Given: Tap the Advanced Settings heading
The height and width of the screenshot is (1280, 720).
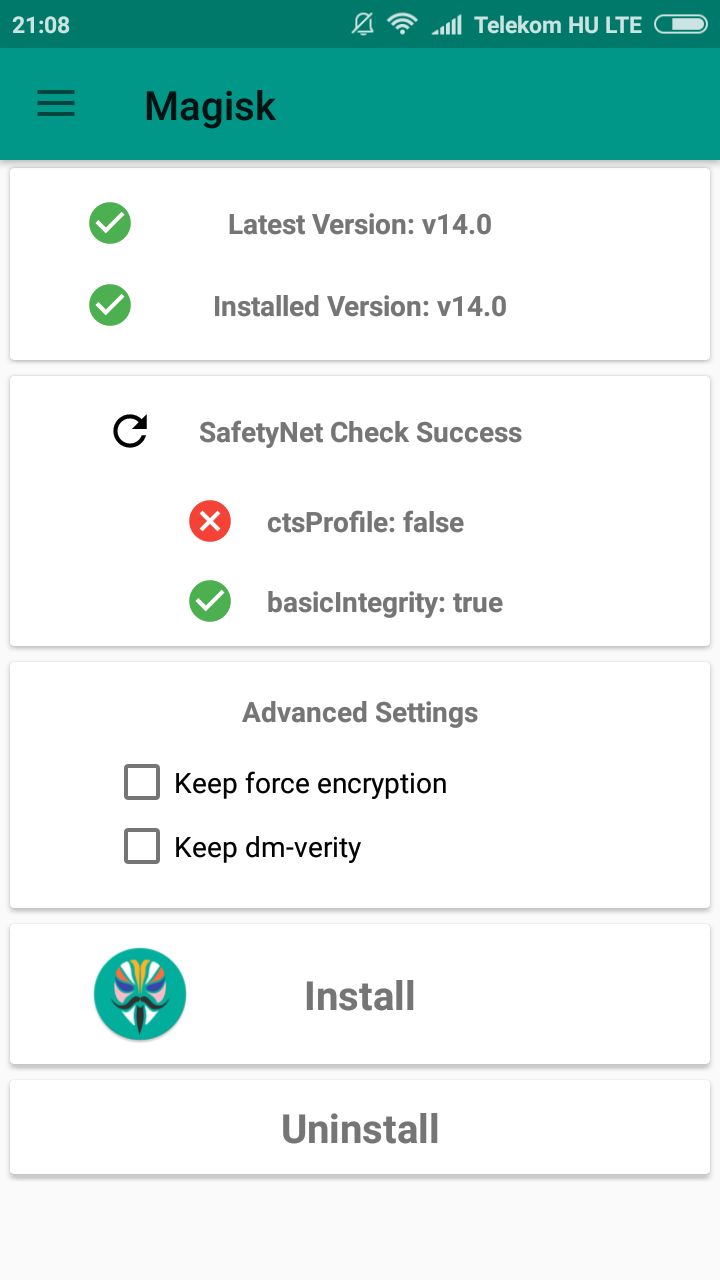Looking at the screenshot, I should [x=360, y=712].
